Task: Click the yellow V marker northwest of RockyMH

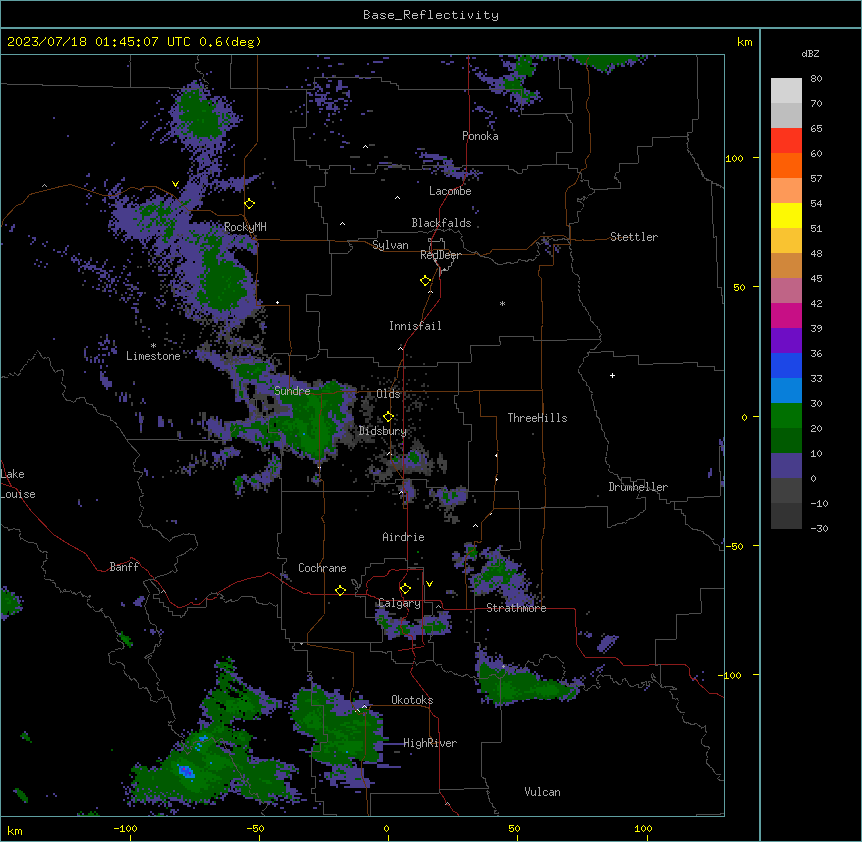Action: (175, 184)
